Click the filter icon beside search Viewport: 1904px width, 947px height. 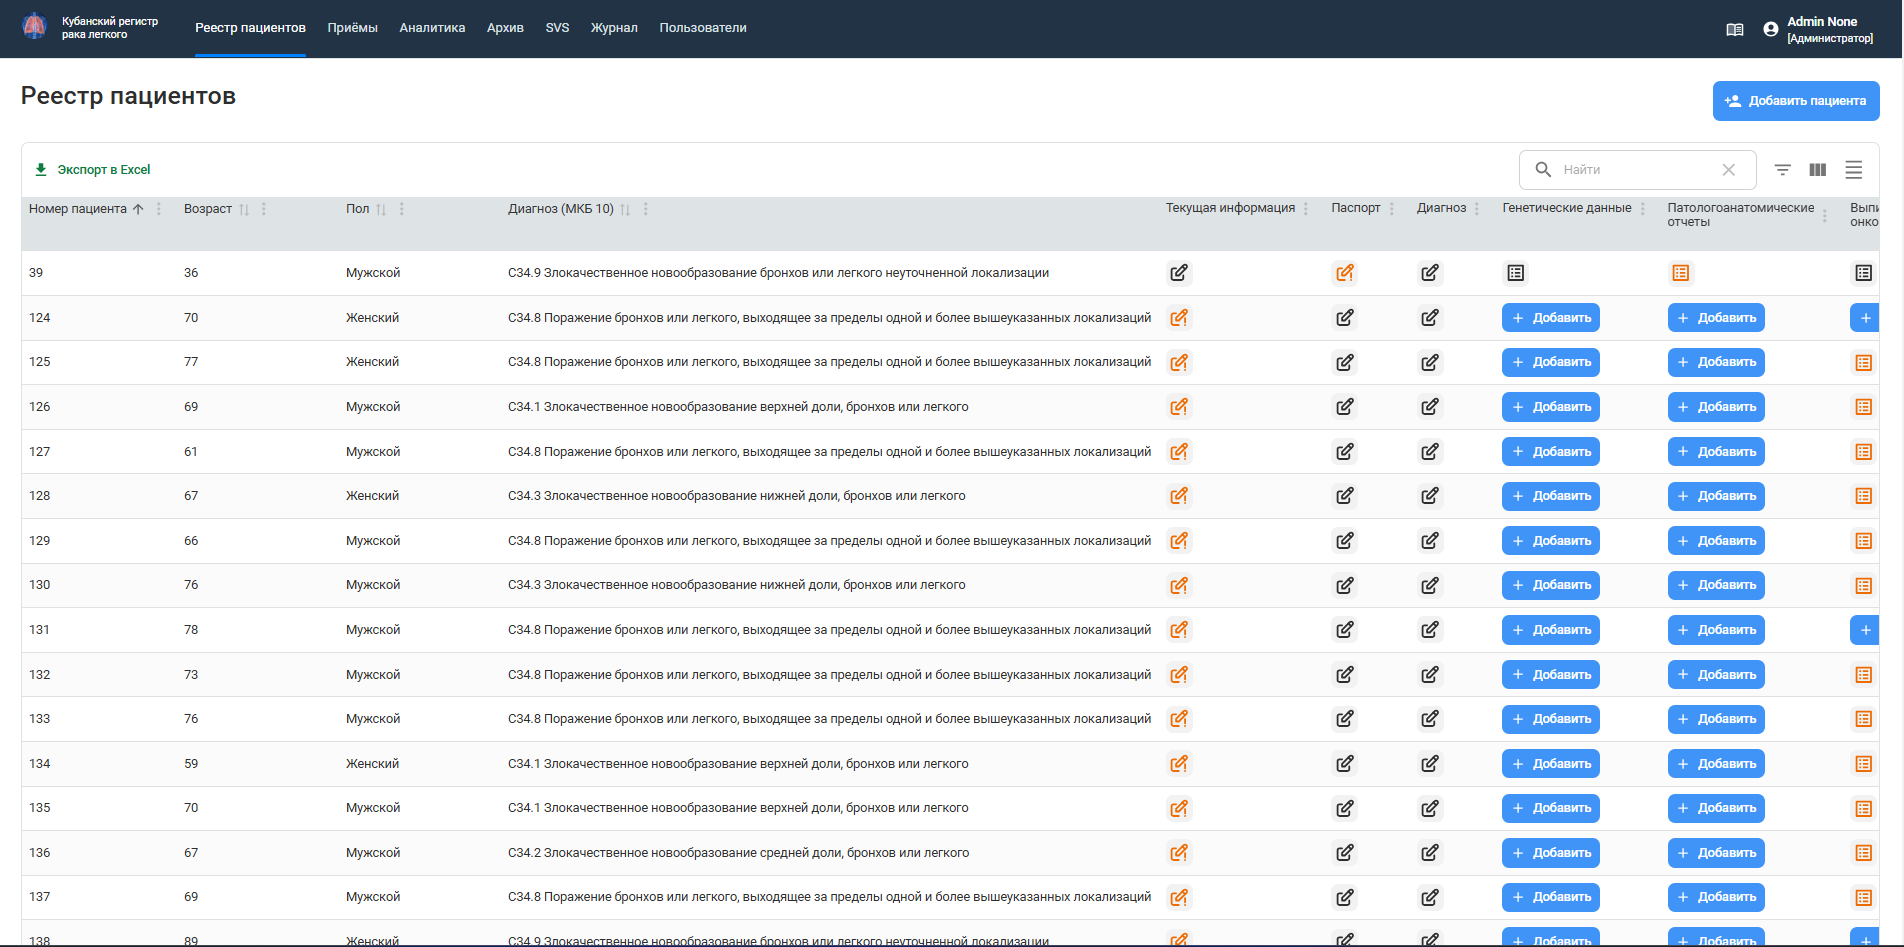click(x=1782, y=170)
